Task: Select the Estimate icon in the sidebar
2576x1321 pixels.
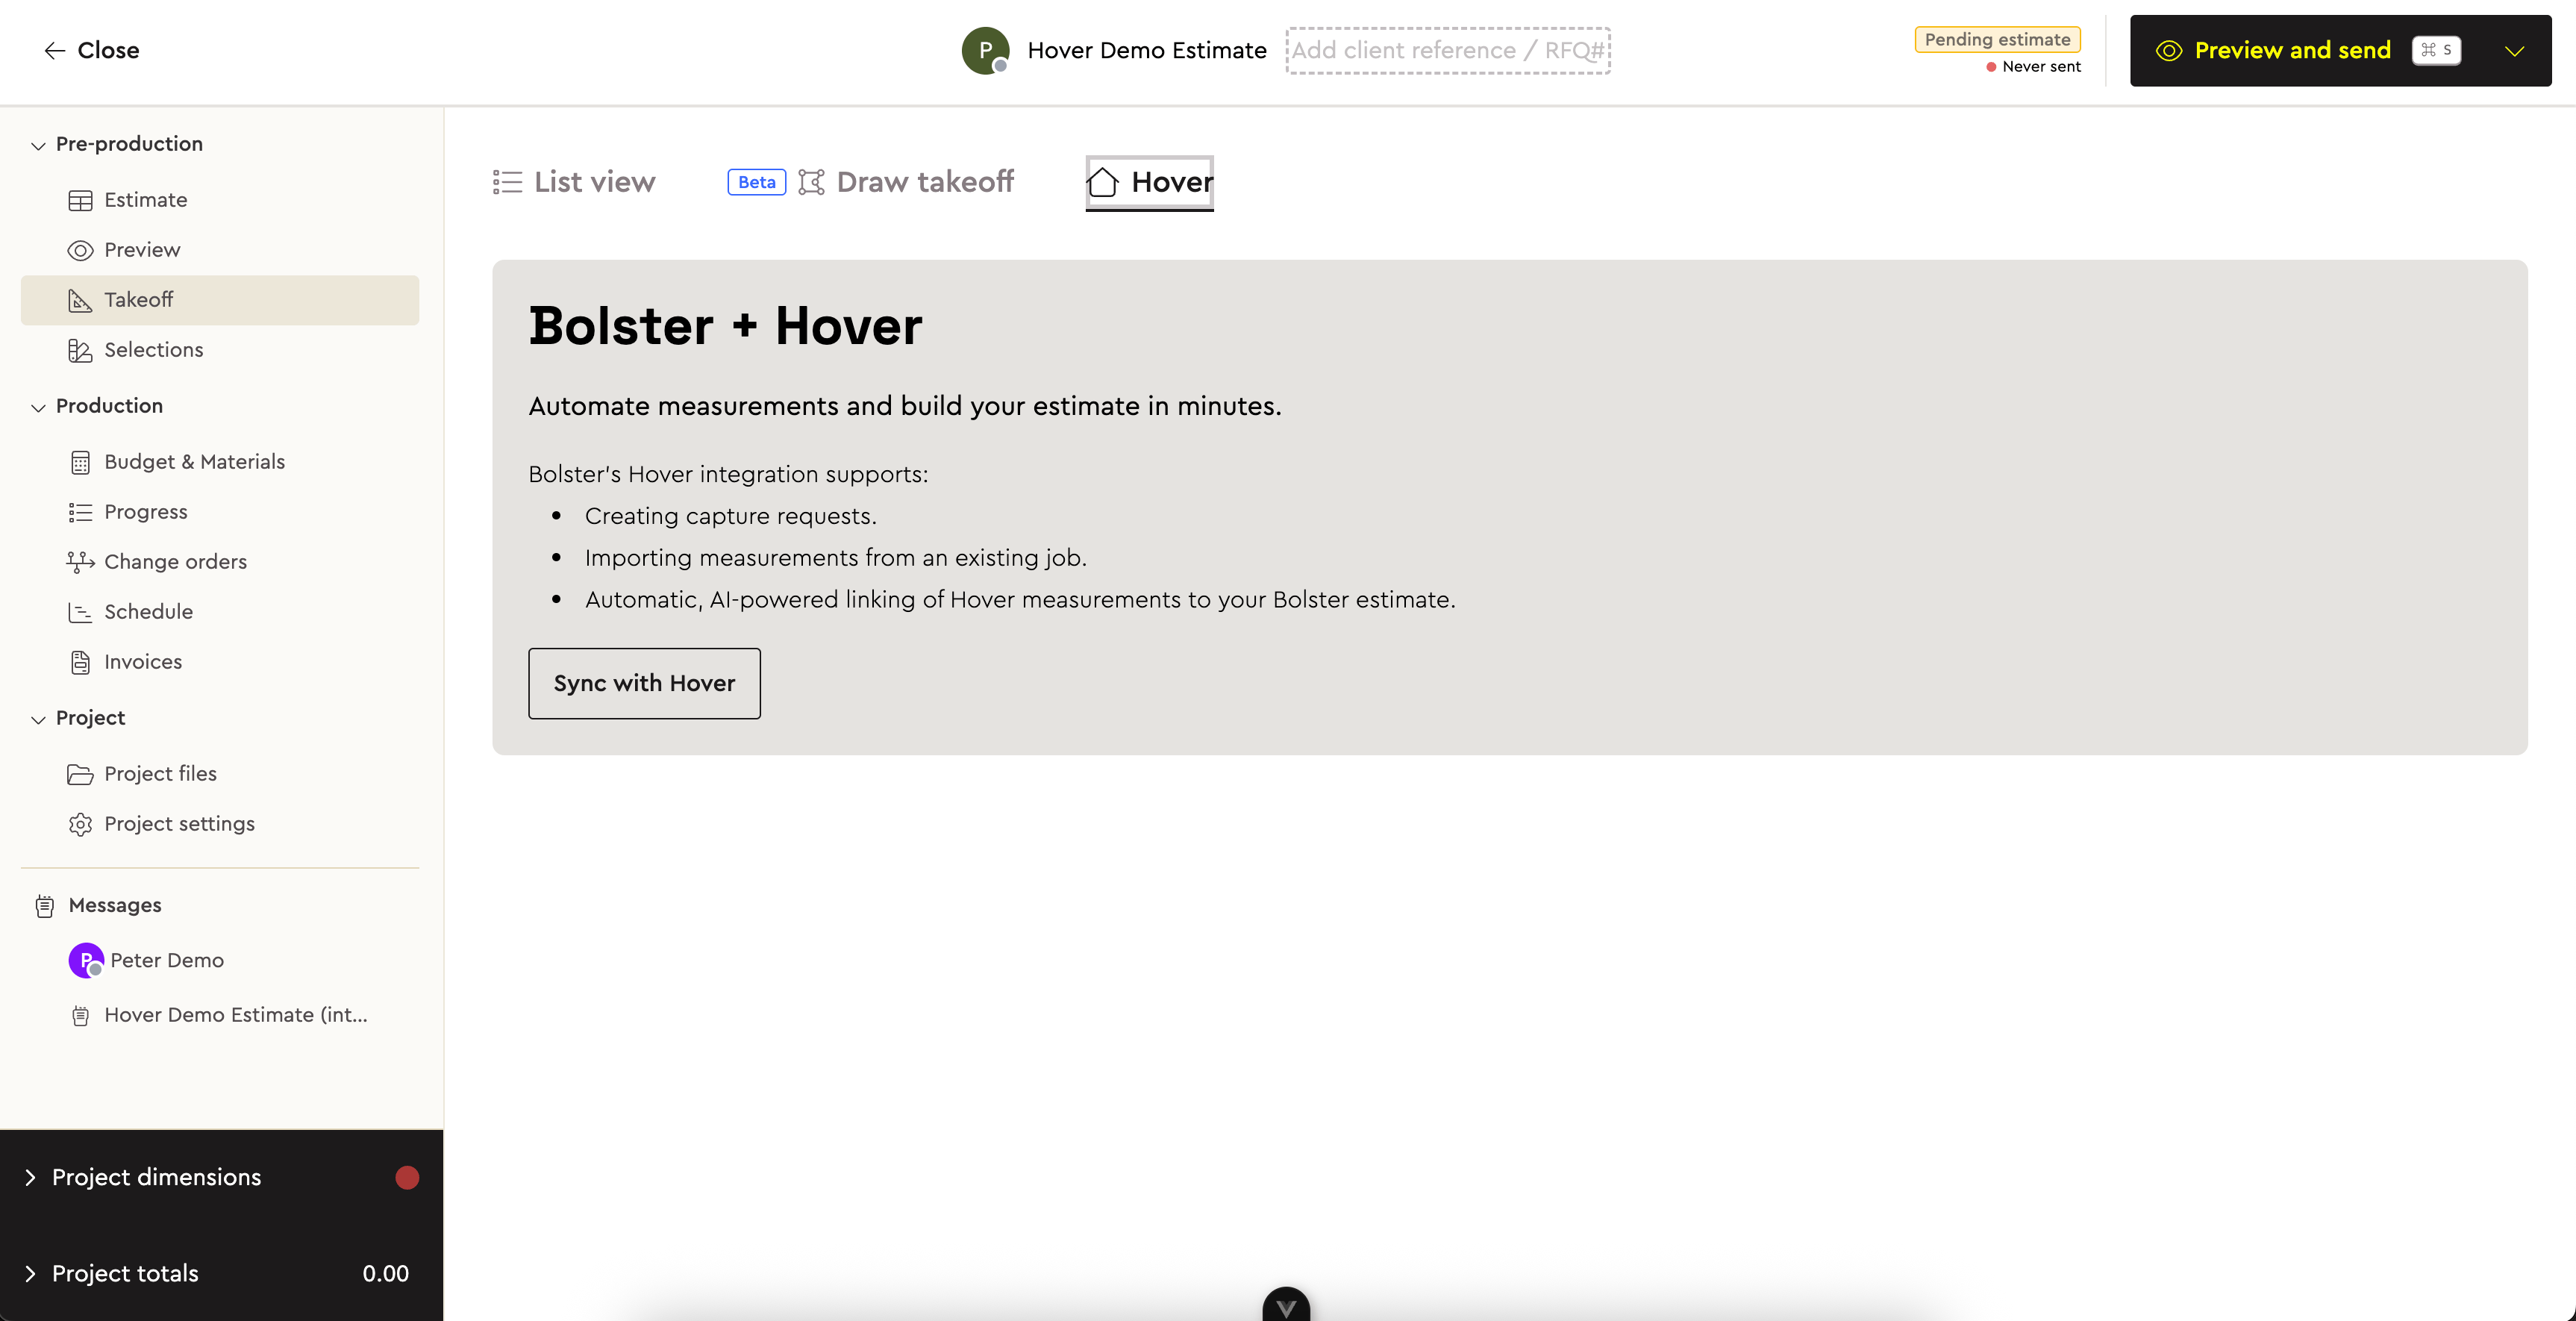Action: [x=81, y=200]
